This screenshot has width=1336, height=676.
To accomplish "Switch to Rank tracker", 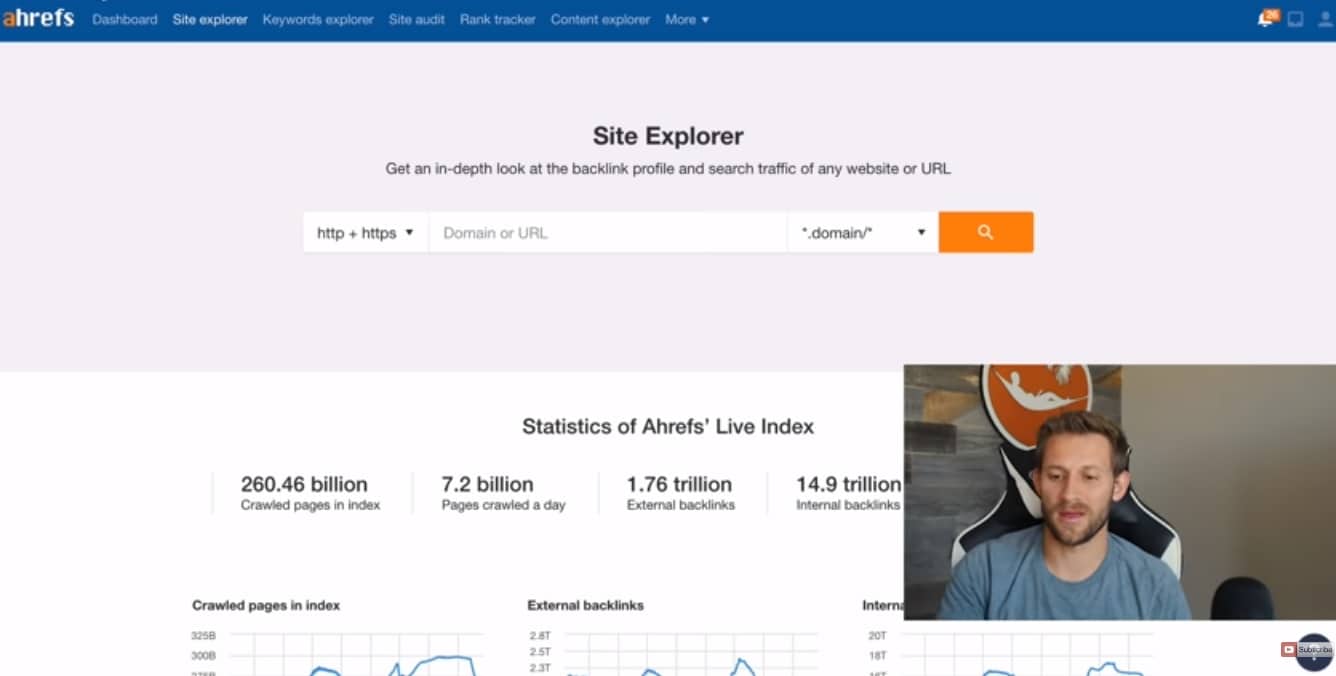I will [x=497, y=19].
